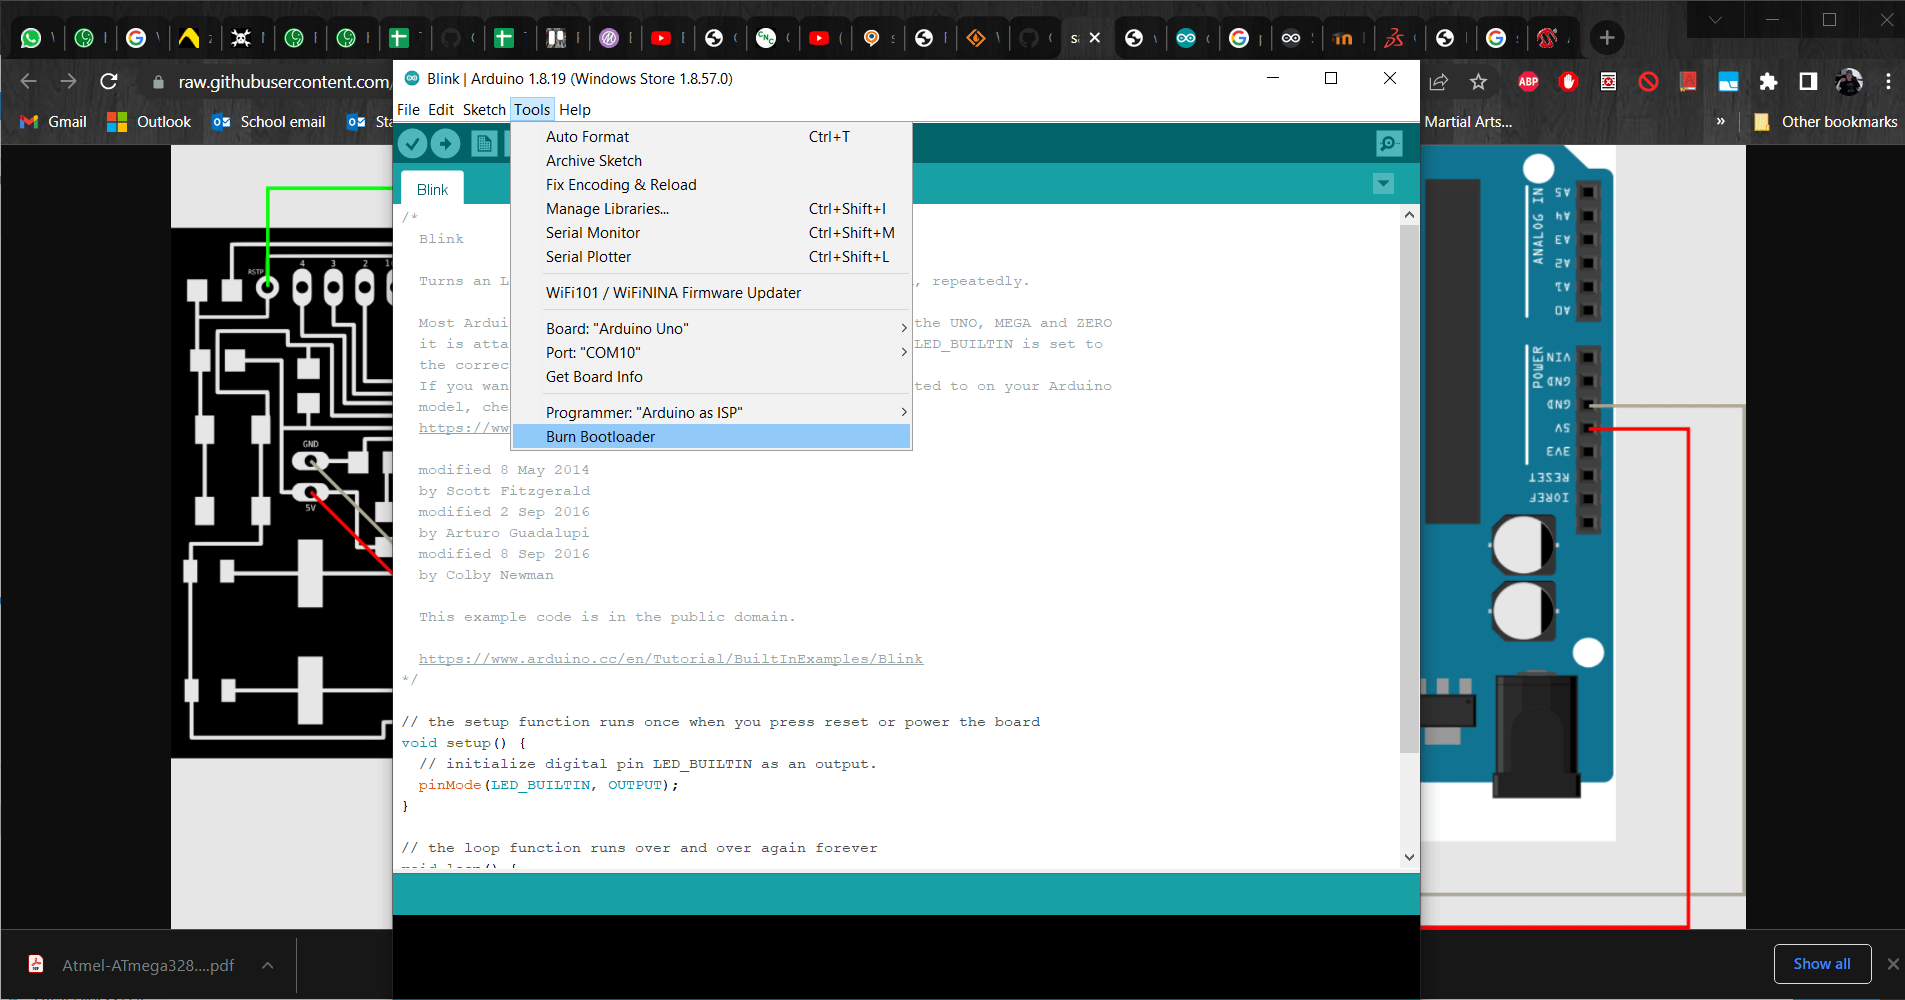Open the Edit menu in Arduino
Screen dimensions: 1905x1000
(x=441, y=110)
